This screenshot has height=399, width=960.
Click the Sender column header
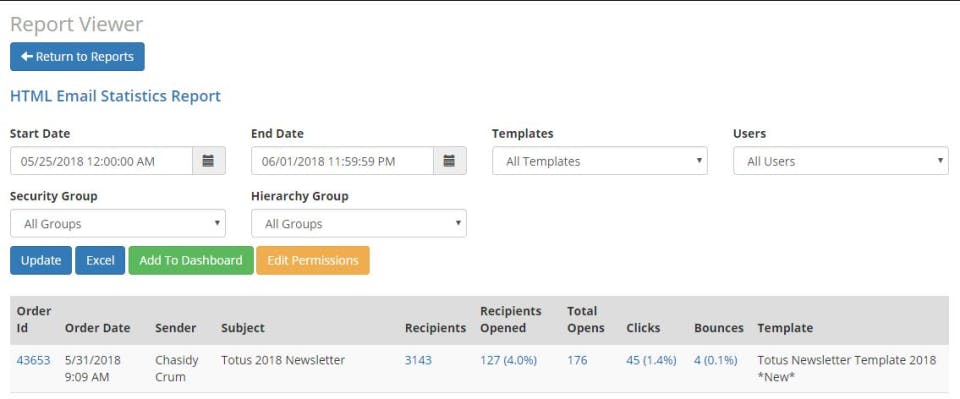click(x=176, y=328)
